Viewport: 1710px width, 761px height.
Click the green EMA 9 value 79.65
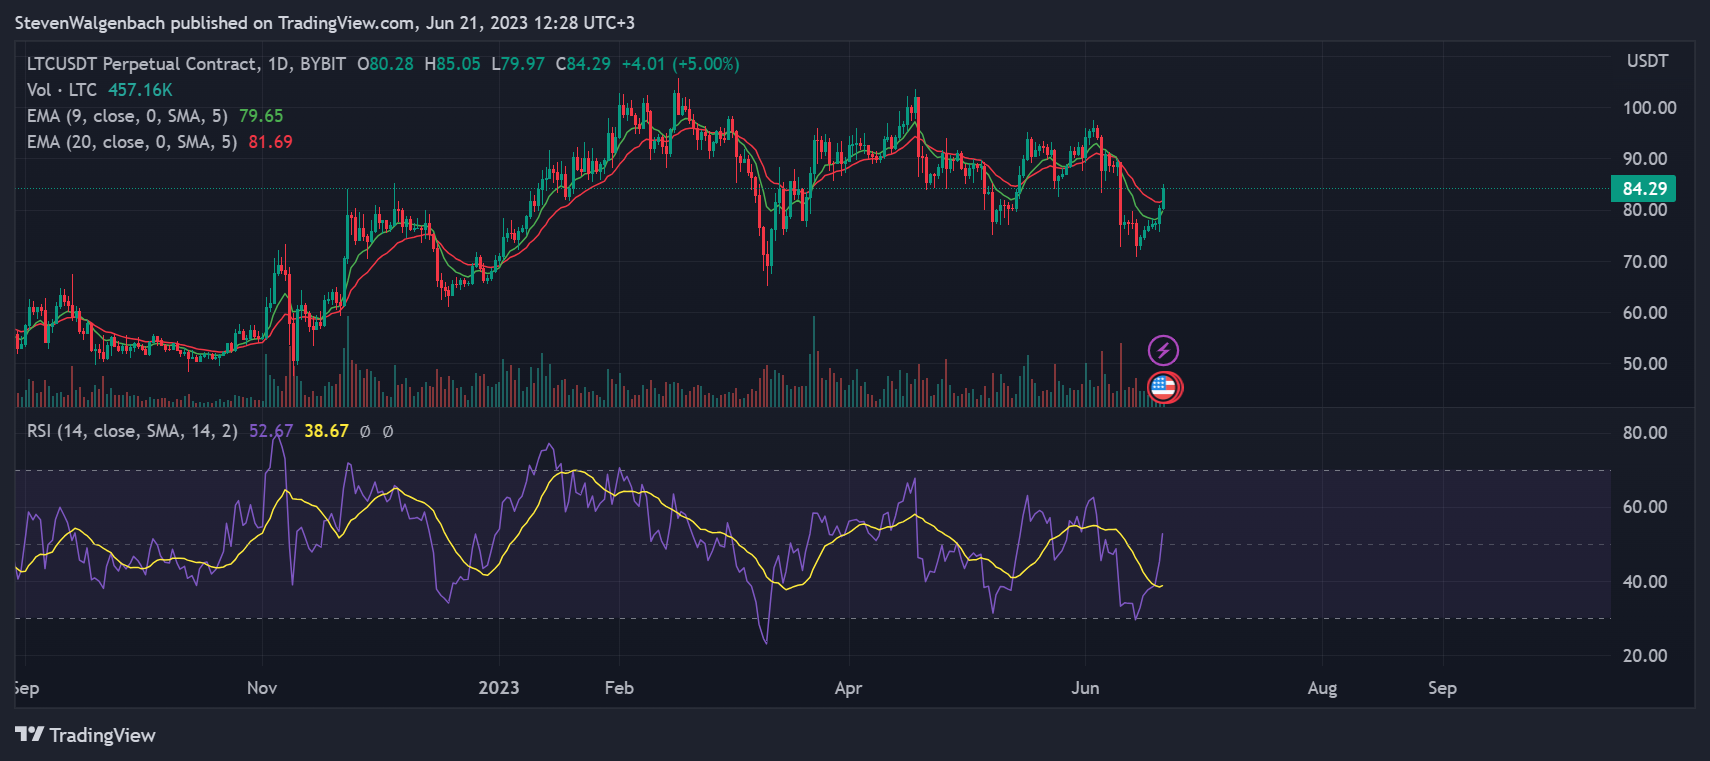coord(260,116)
